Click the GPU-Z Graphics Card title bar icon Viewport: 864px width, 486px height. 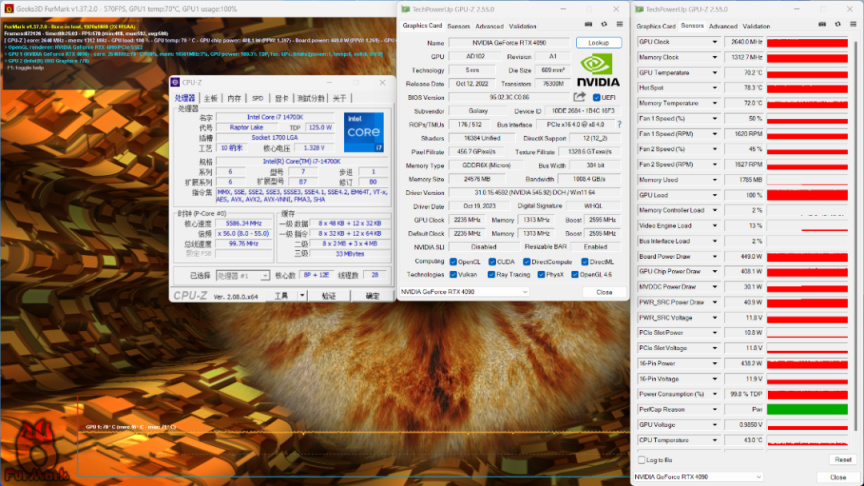[406, 9]
